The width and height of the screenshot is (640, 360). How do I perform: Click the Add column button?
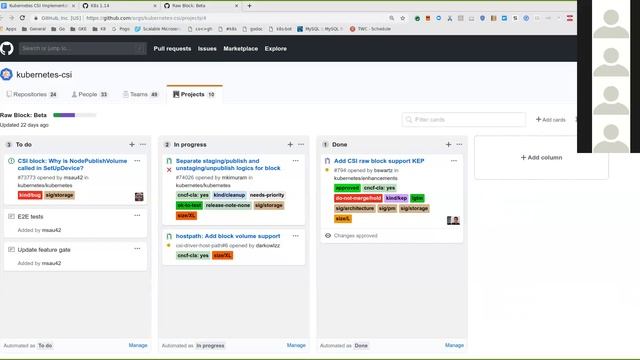pyautogui.click(x=541, y=158)
